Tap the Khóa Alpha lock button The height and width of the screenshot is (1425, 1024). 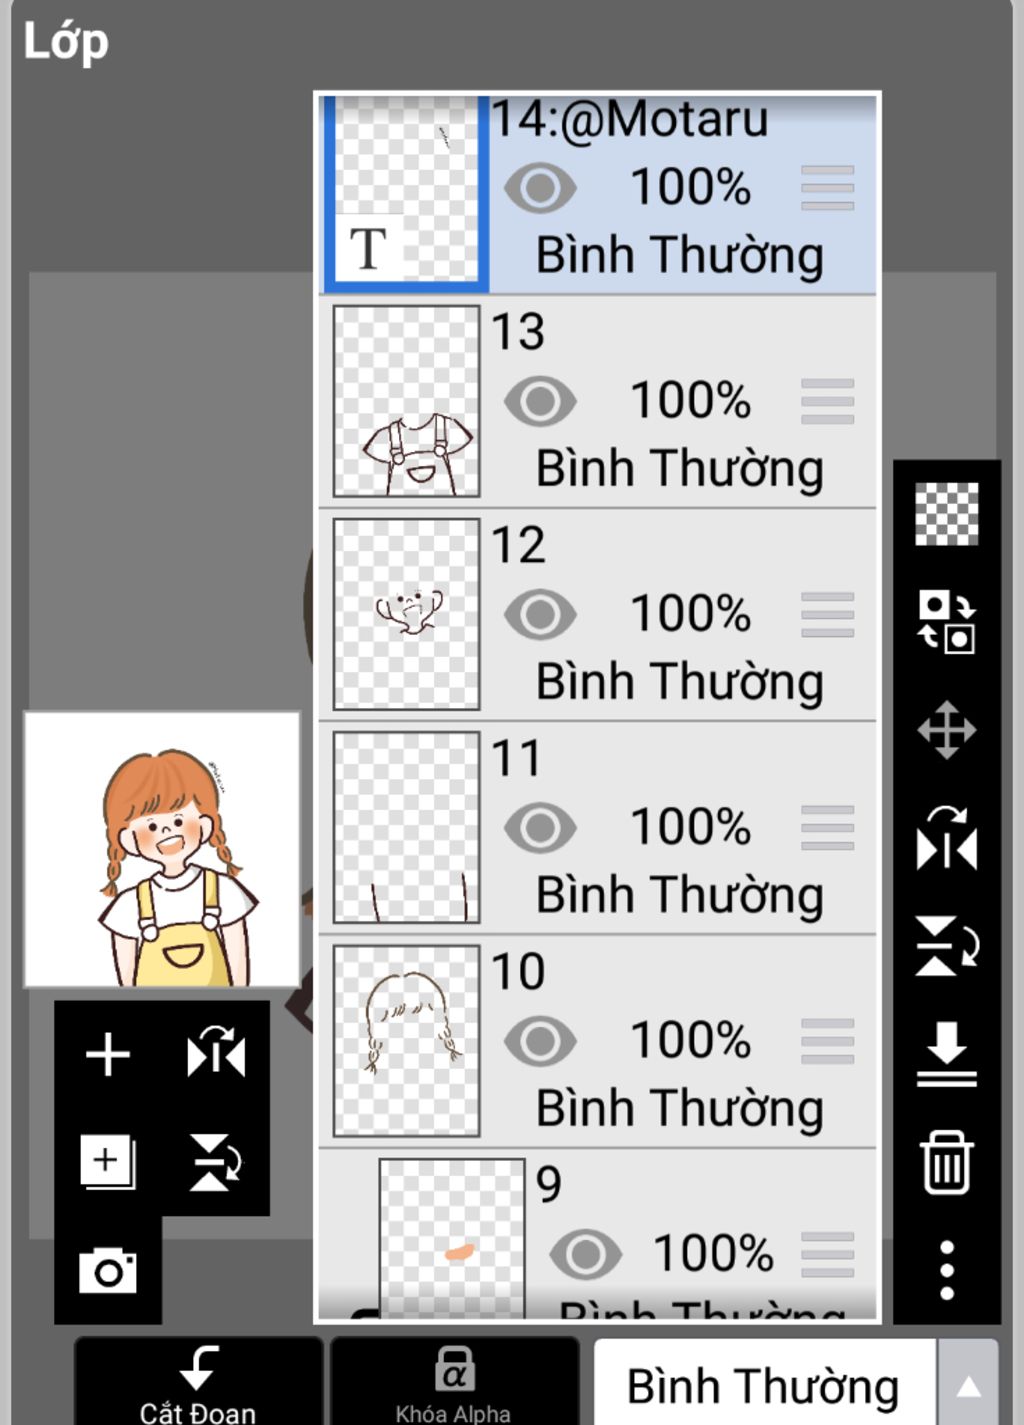(x=454, y=1382)
